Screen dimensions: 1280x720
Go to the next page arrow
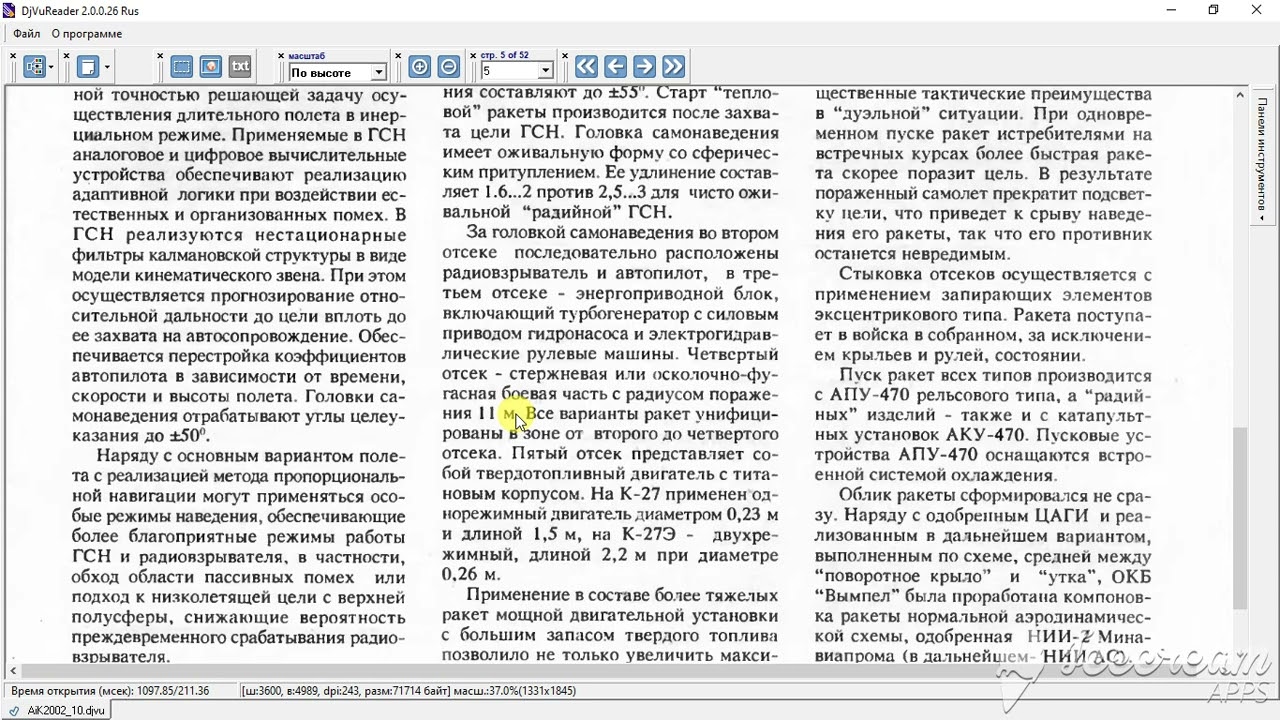tap(644, 67)
